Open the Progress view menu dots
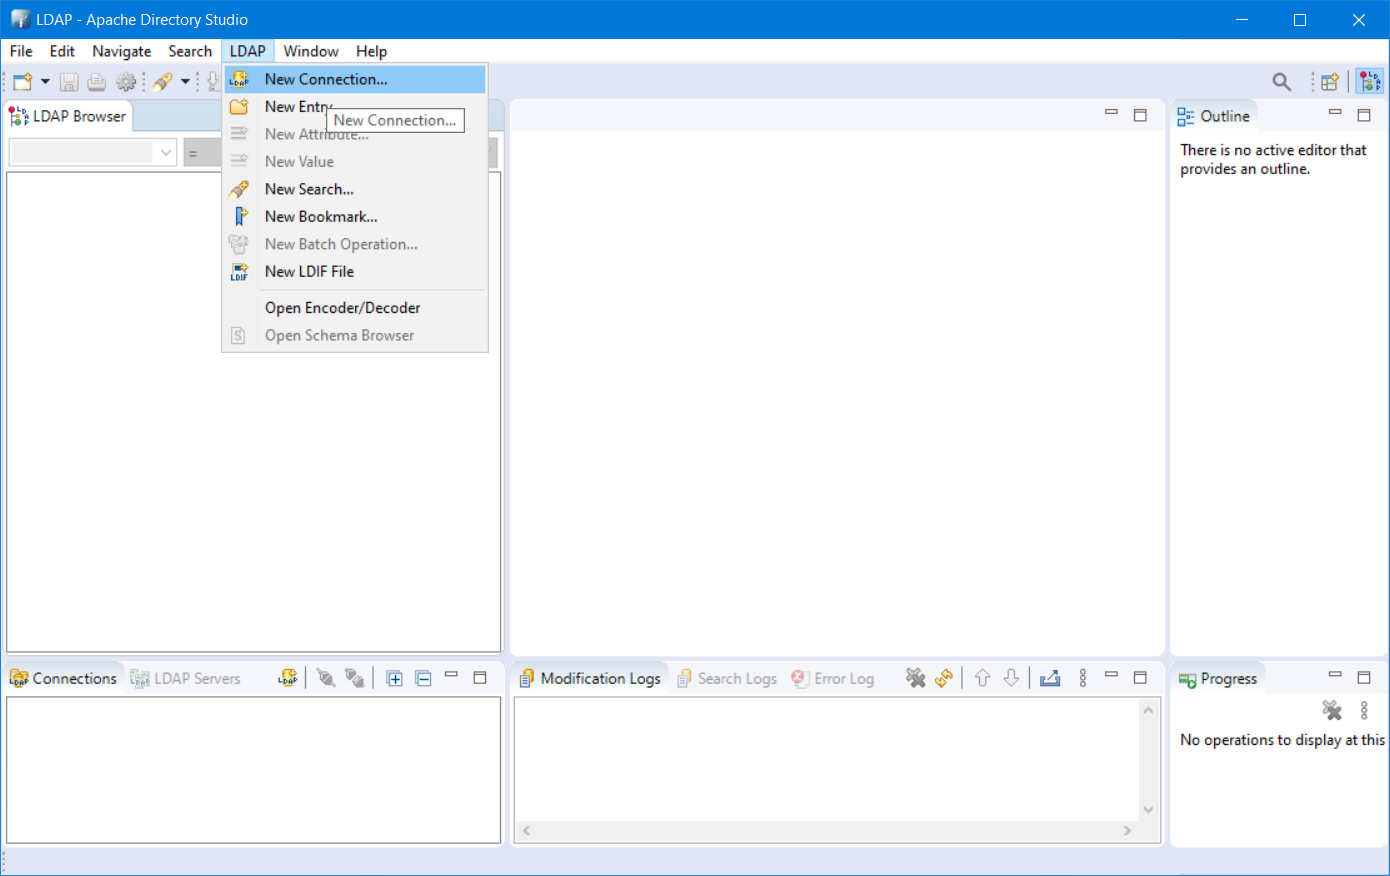This screenshot has height=876, width=1390. [1364, 710]
